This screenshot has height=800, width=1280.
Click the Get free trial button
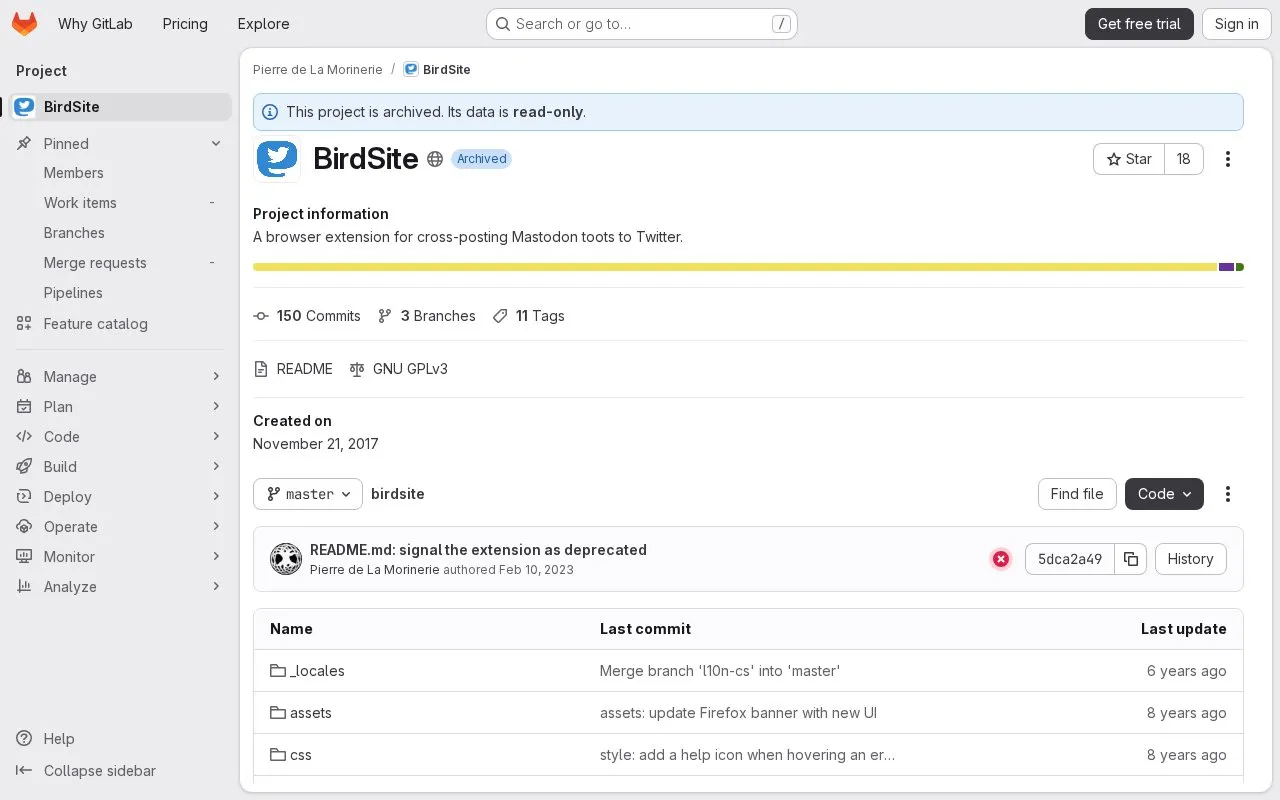click(1139, 24)
